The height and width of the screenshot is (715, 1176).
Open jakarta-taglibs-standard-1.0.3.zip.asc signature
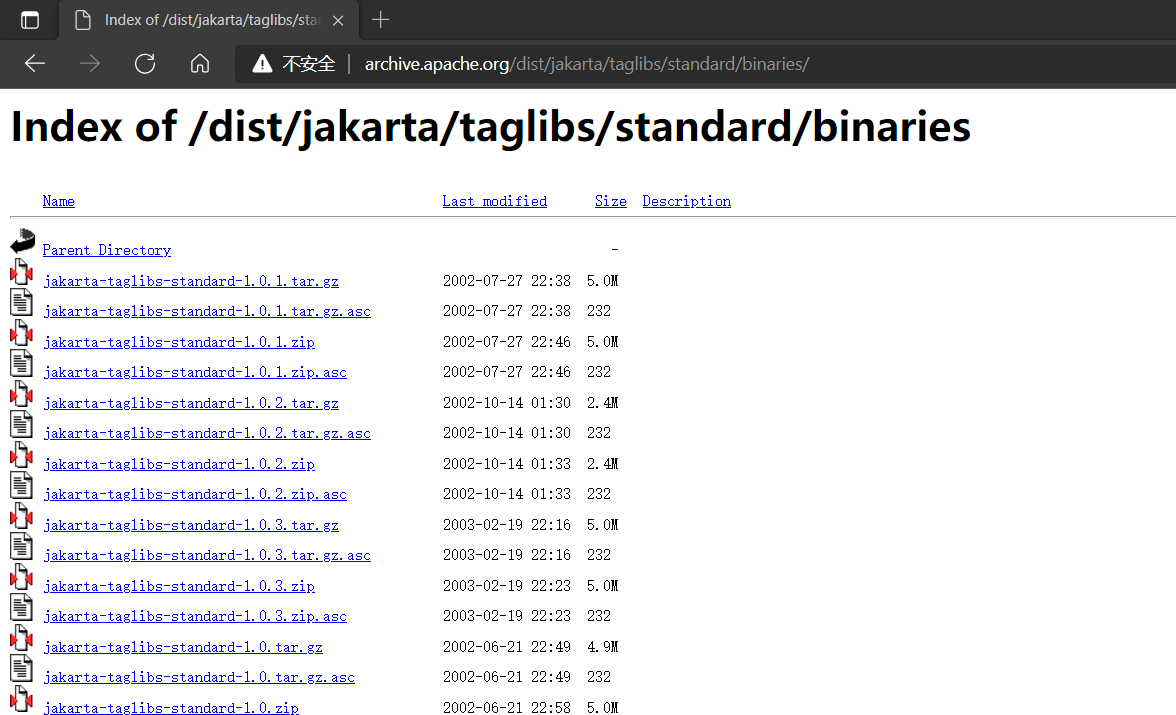point(195,616)
